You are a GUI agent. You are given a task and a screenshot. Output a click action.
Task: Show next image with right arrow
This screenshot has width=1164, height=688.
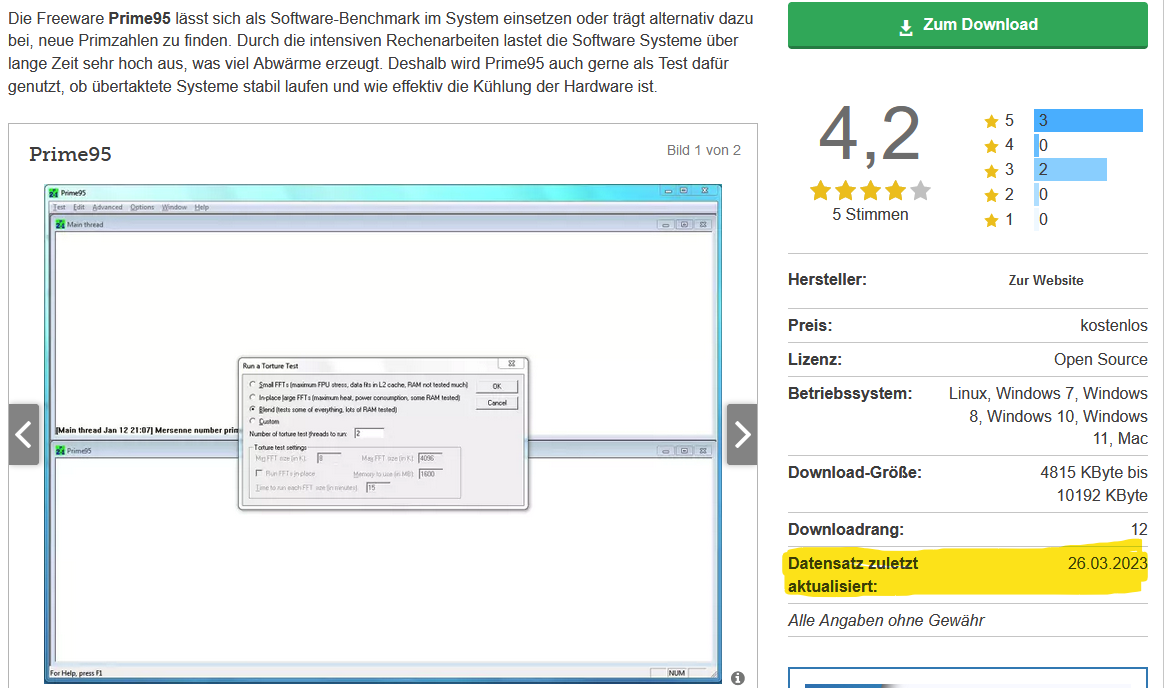[x=742, y=434]
